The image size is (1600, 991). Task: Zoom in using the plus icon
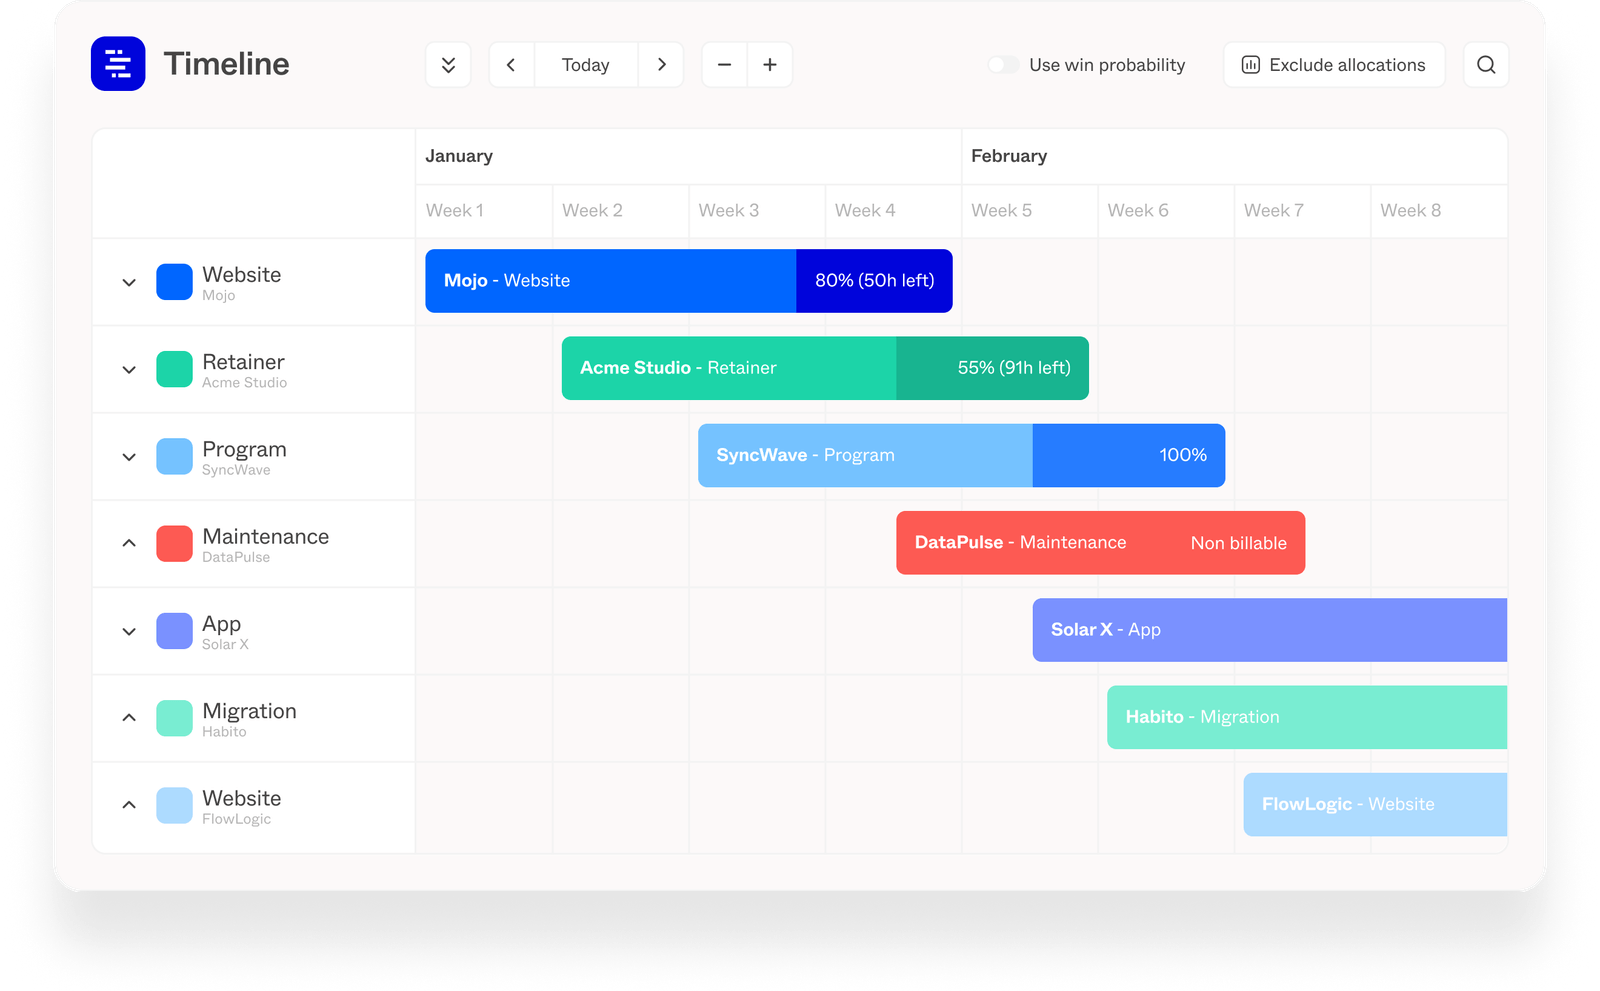(x=770, y=64)
